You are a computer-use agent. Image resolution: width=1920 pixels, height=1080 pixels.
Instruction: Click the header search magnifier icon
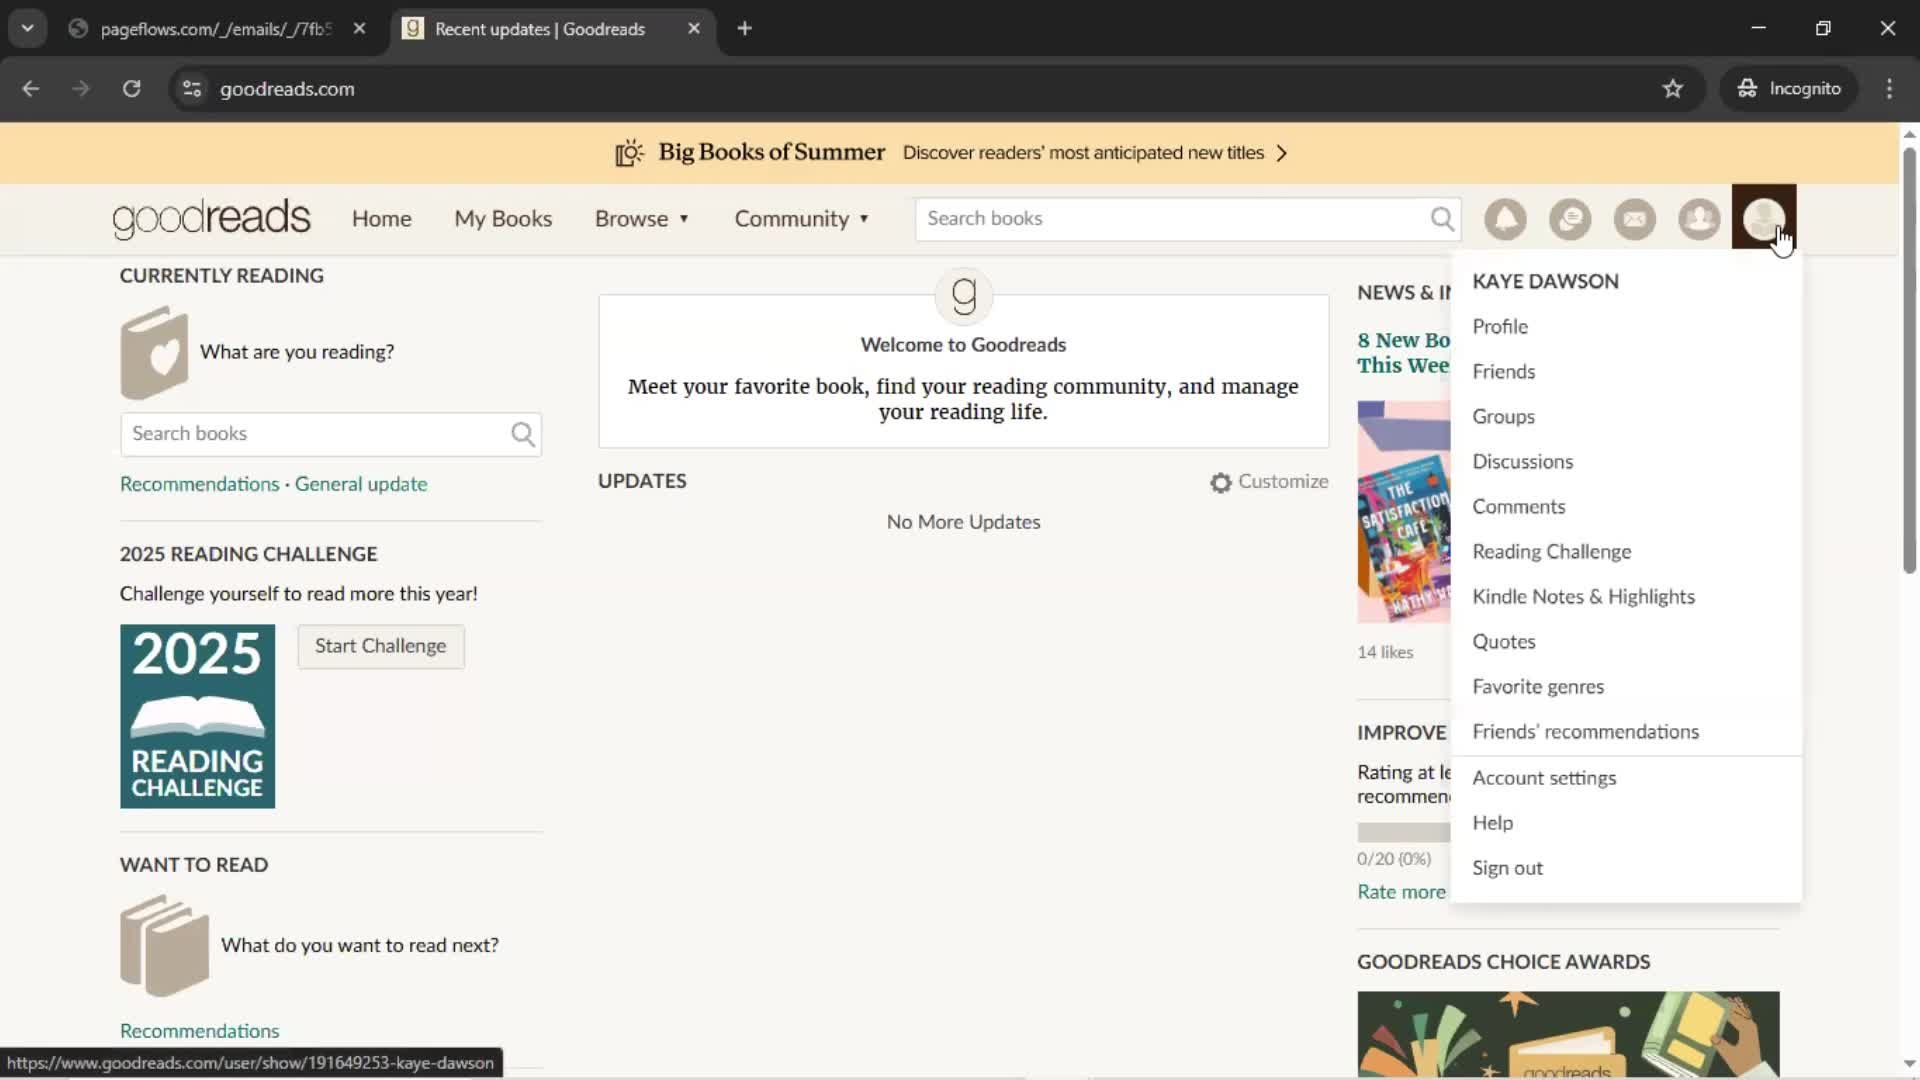pyautogui.click(x=1442, y=219)
